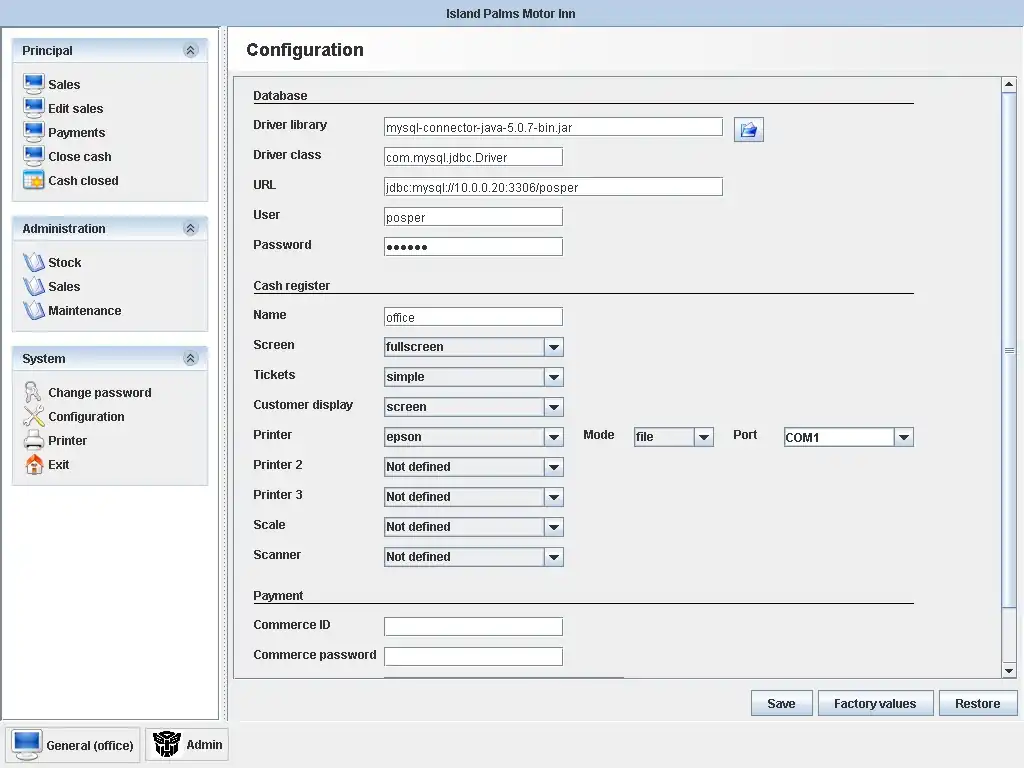The height and width of the screenshot is (768, 1024).
Task: Collapse the System panel
Action: tap(190, 358)
